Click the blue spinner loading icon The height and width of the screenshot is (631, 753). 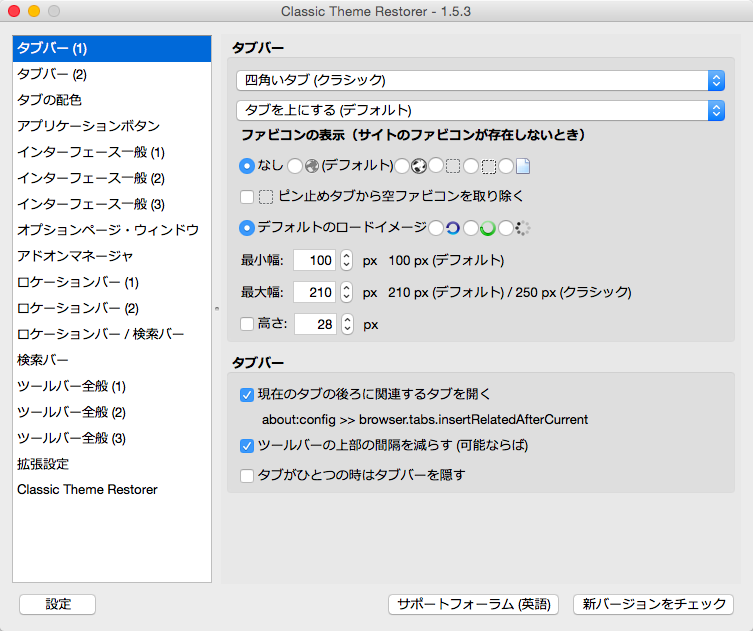click(x=453, y=228)
